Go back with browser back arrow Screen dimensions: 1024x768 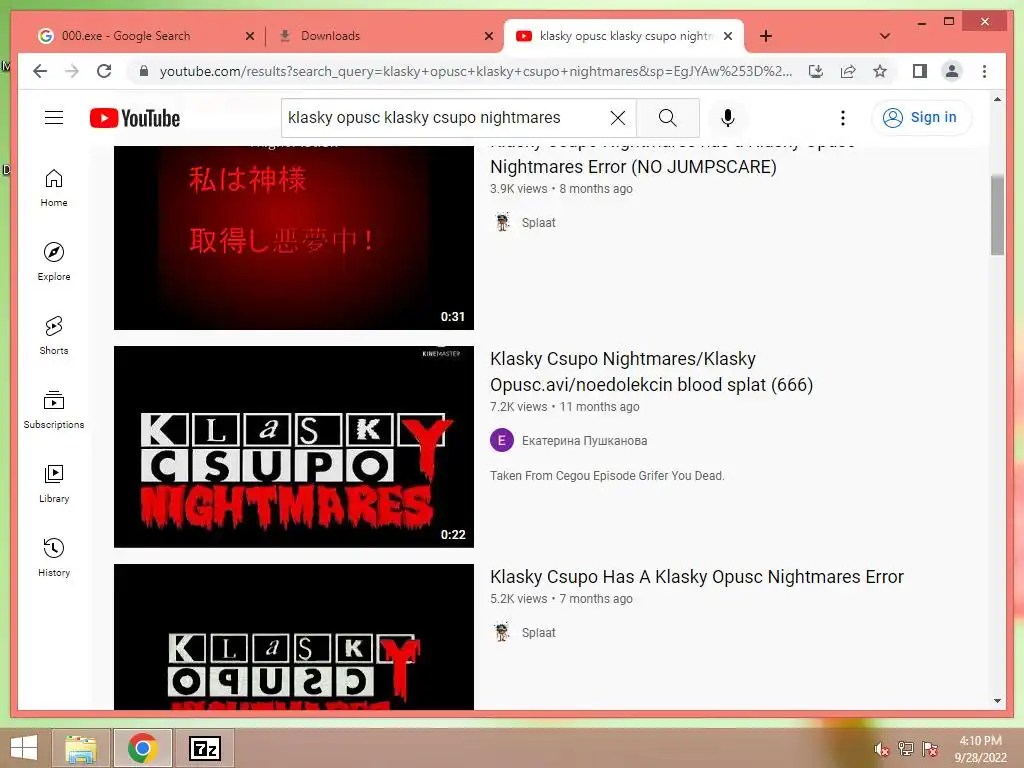pos(40,71)
